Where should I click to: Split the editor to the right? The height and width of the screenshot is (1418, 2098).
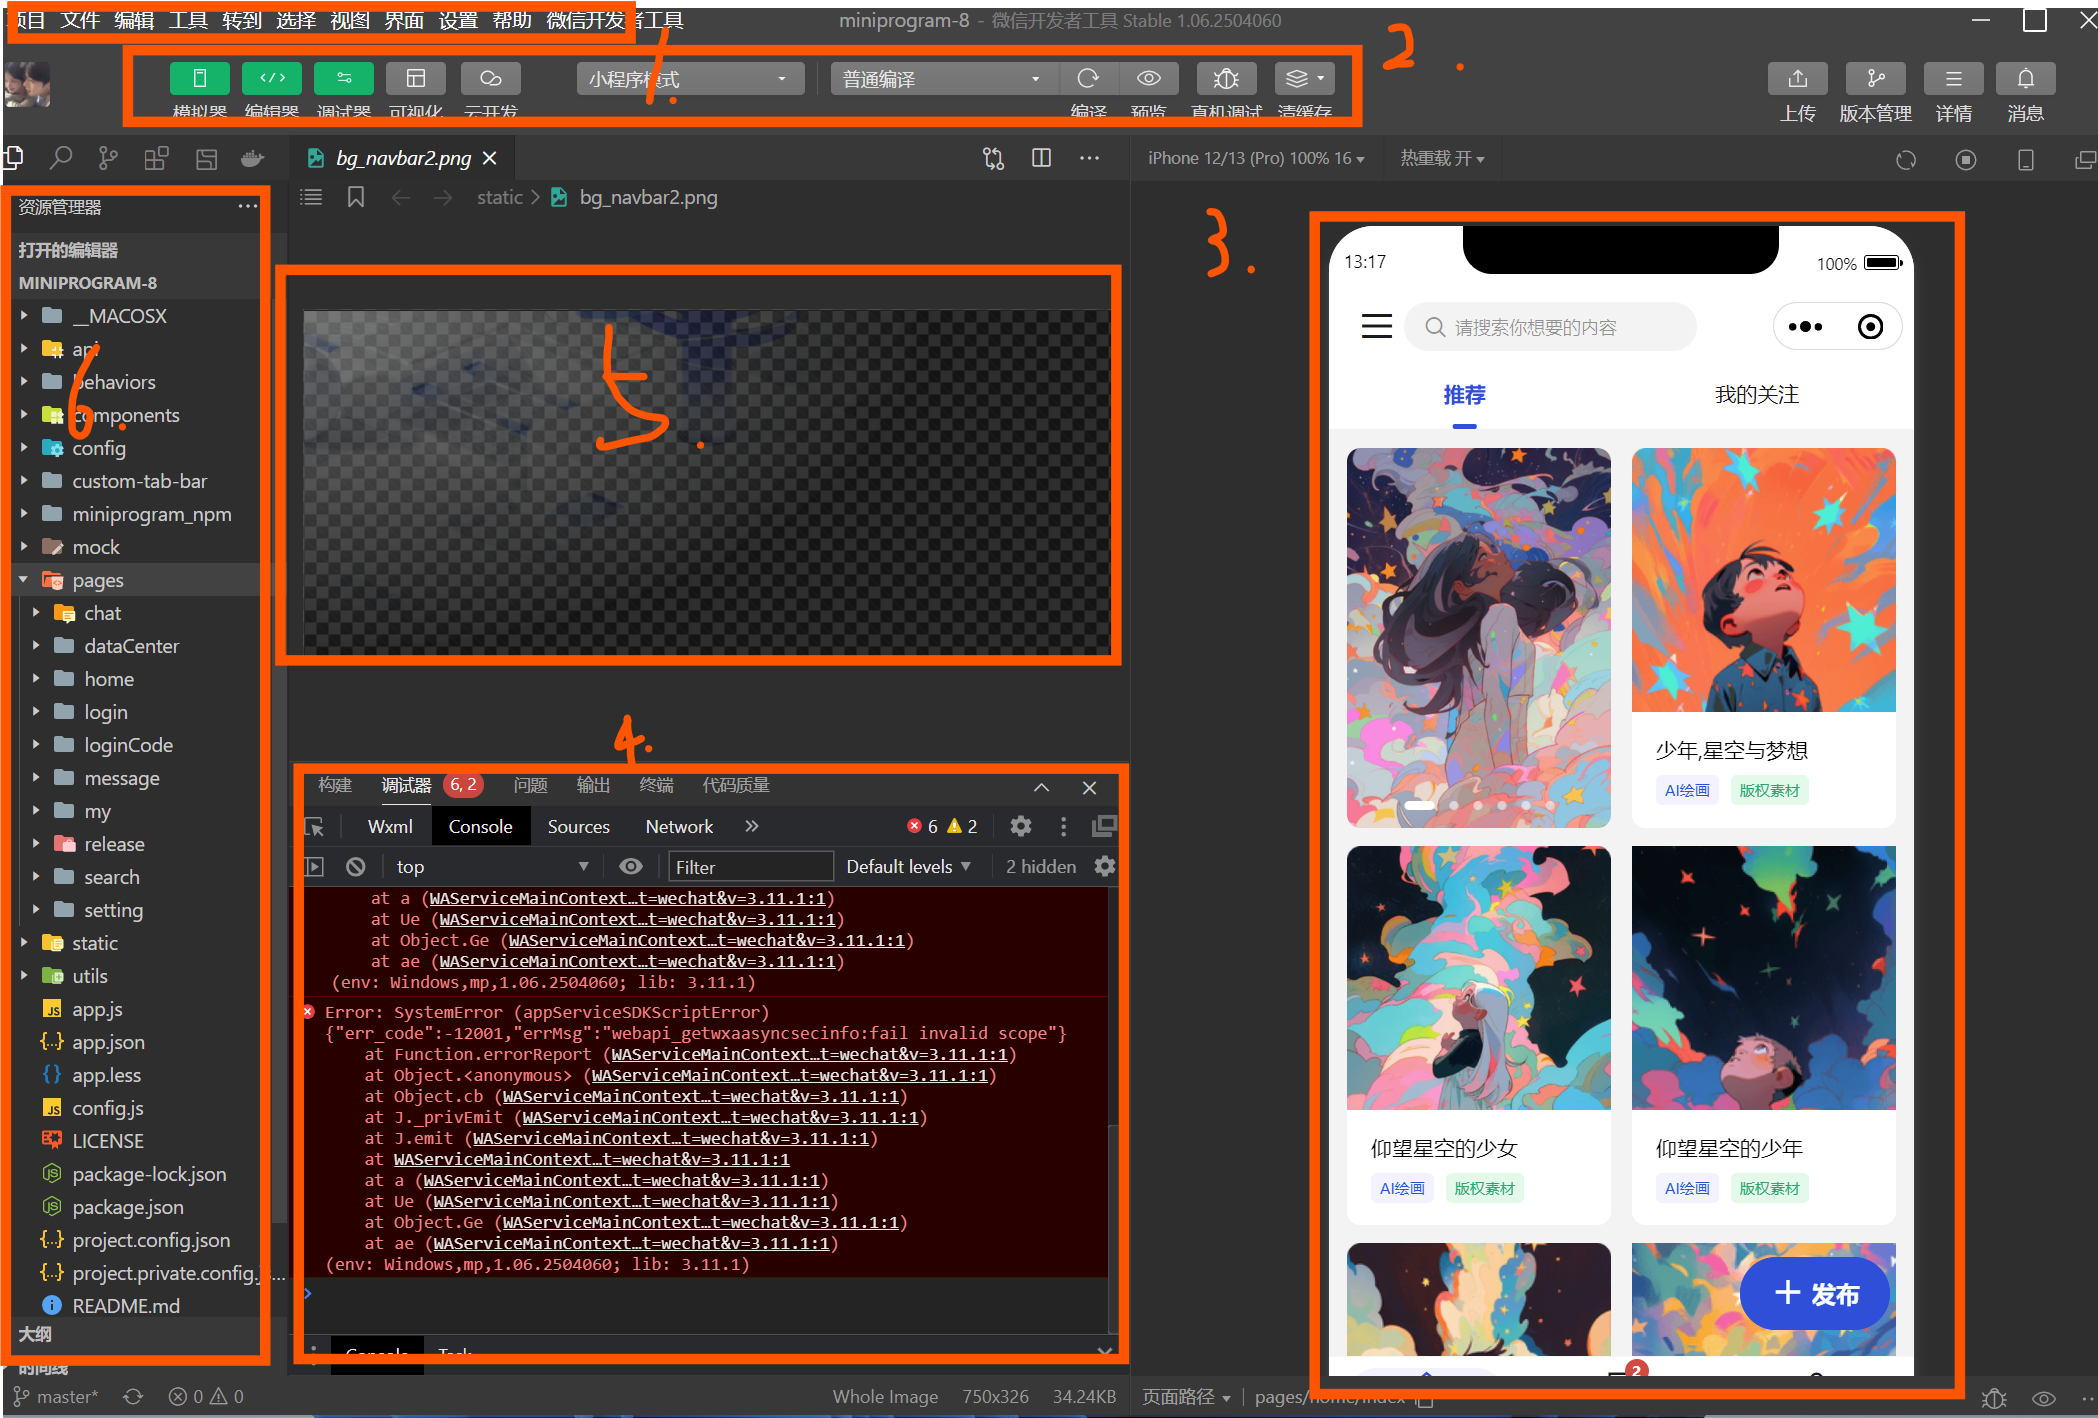point(1041,158)
